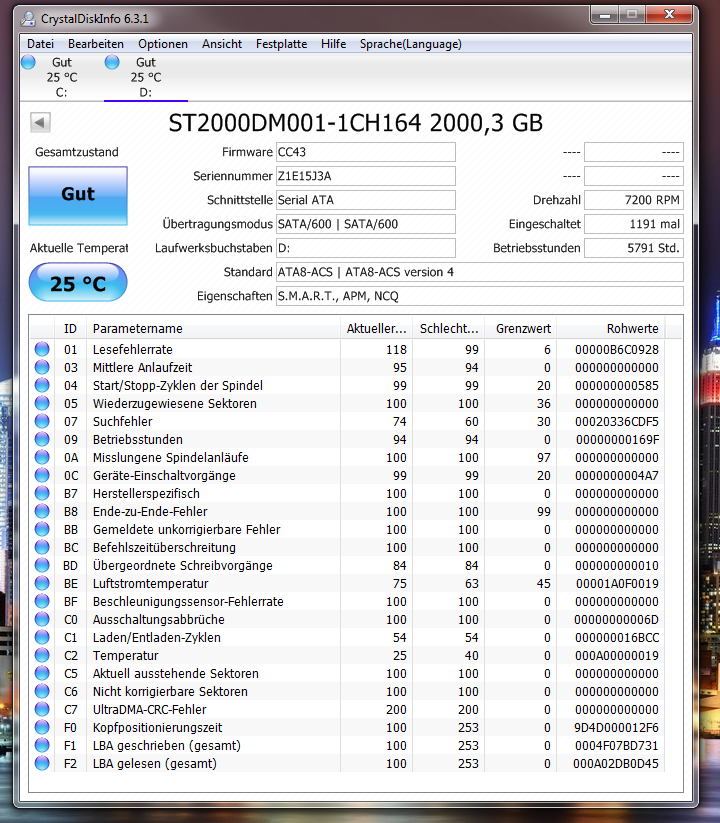This screenshot has height=823, width=720.
Task: Click raw value 00000B6C0928
Action: coord(617,350)
